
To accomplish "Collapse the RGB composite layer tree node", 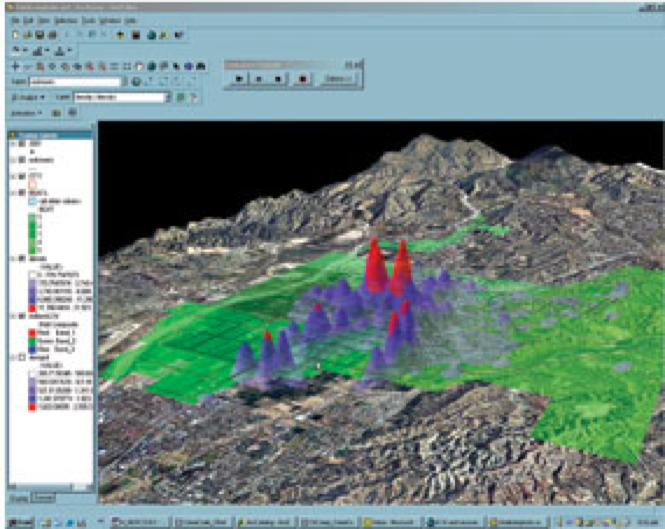I will (x=11, y=314).
